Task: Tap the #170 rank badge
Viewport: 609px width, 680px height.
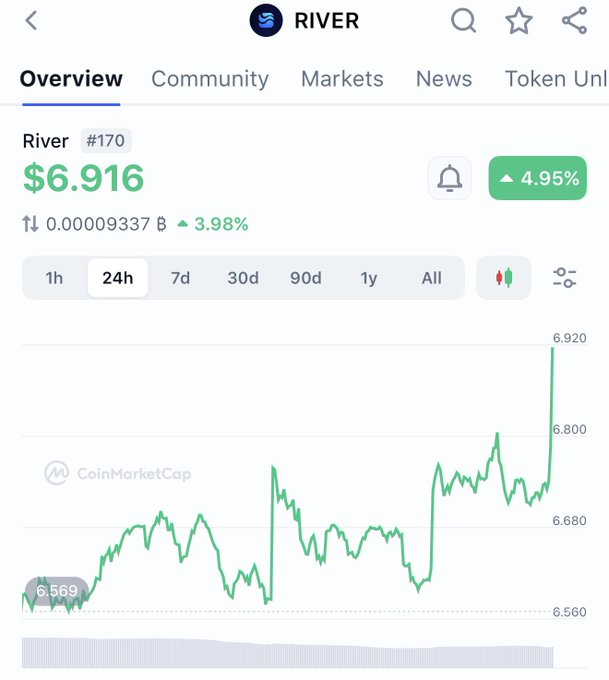Action: coord(106,141)
